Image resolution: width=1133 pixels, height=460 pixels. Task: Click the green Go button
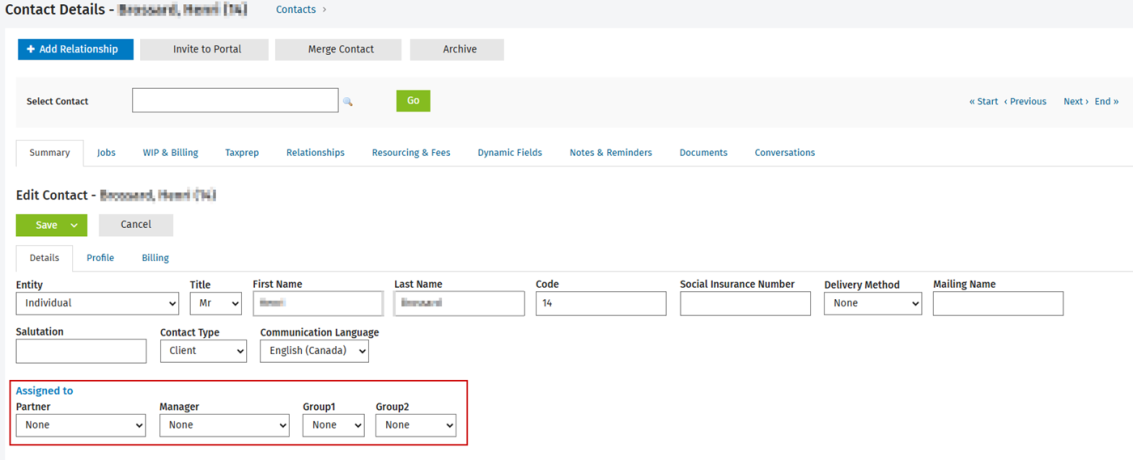413,101
